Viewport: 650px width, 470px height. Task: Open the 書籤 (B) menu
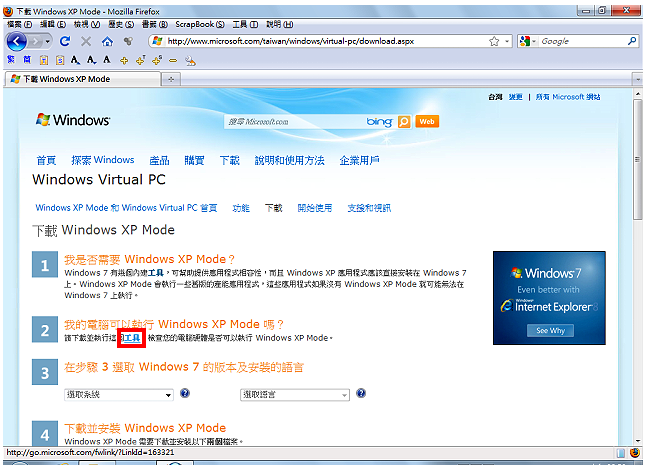pyautogui.click(x=155, y=24)
